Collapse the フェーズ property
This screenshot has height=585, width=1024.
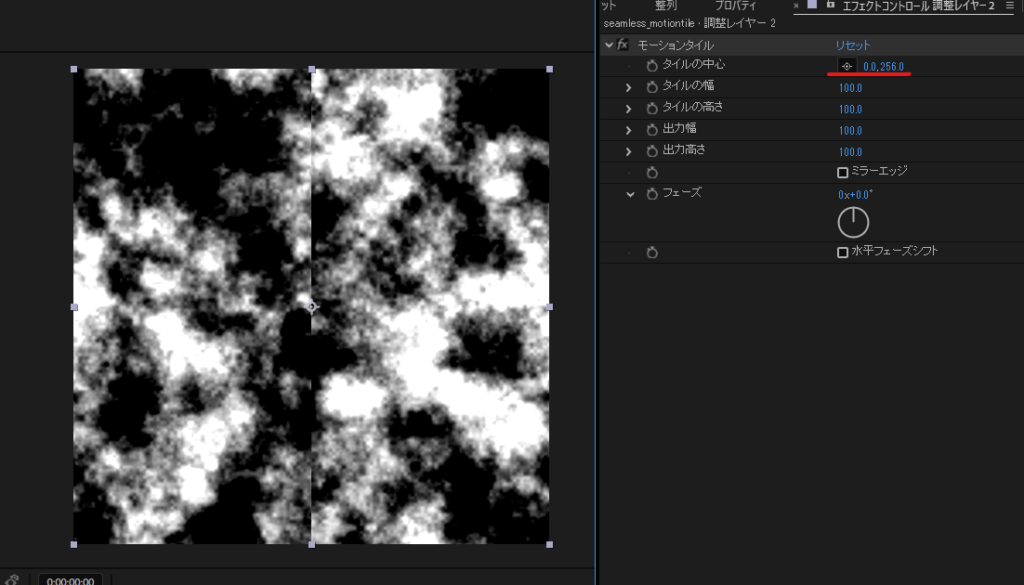tap(630, 194)
